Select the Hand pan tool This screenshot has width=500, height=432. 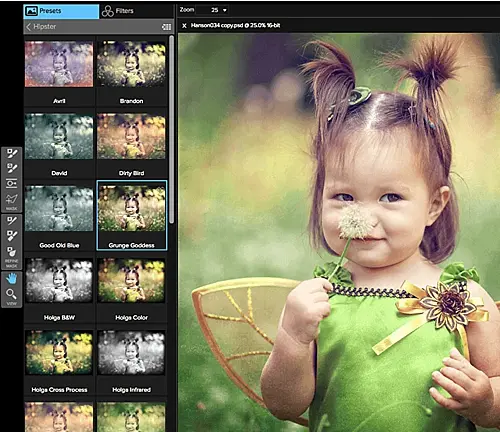pyautogui.click(x=11, y=278)
